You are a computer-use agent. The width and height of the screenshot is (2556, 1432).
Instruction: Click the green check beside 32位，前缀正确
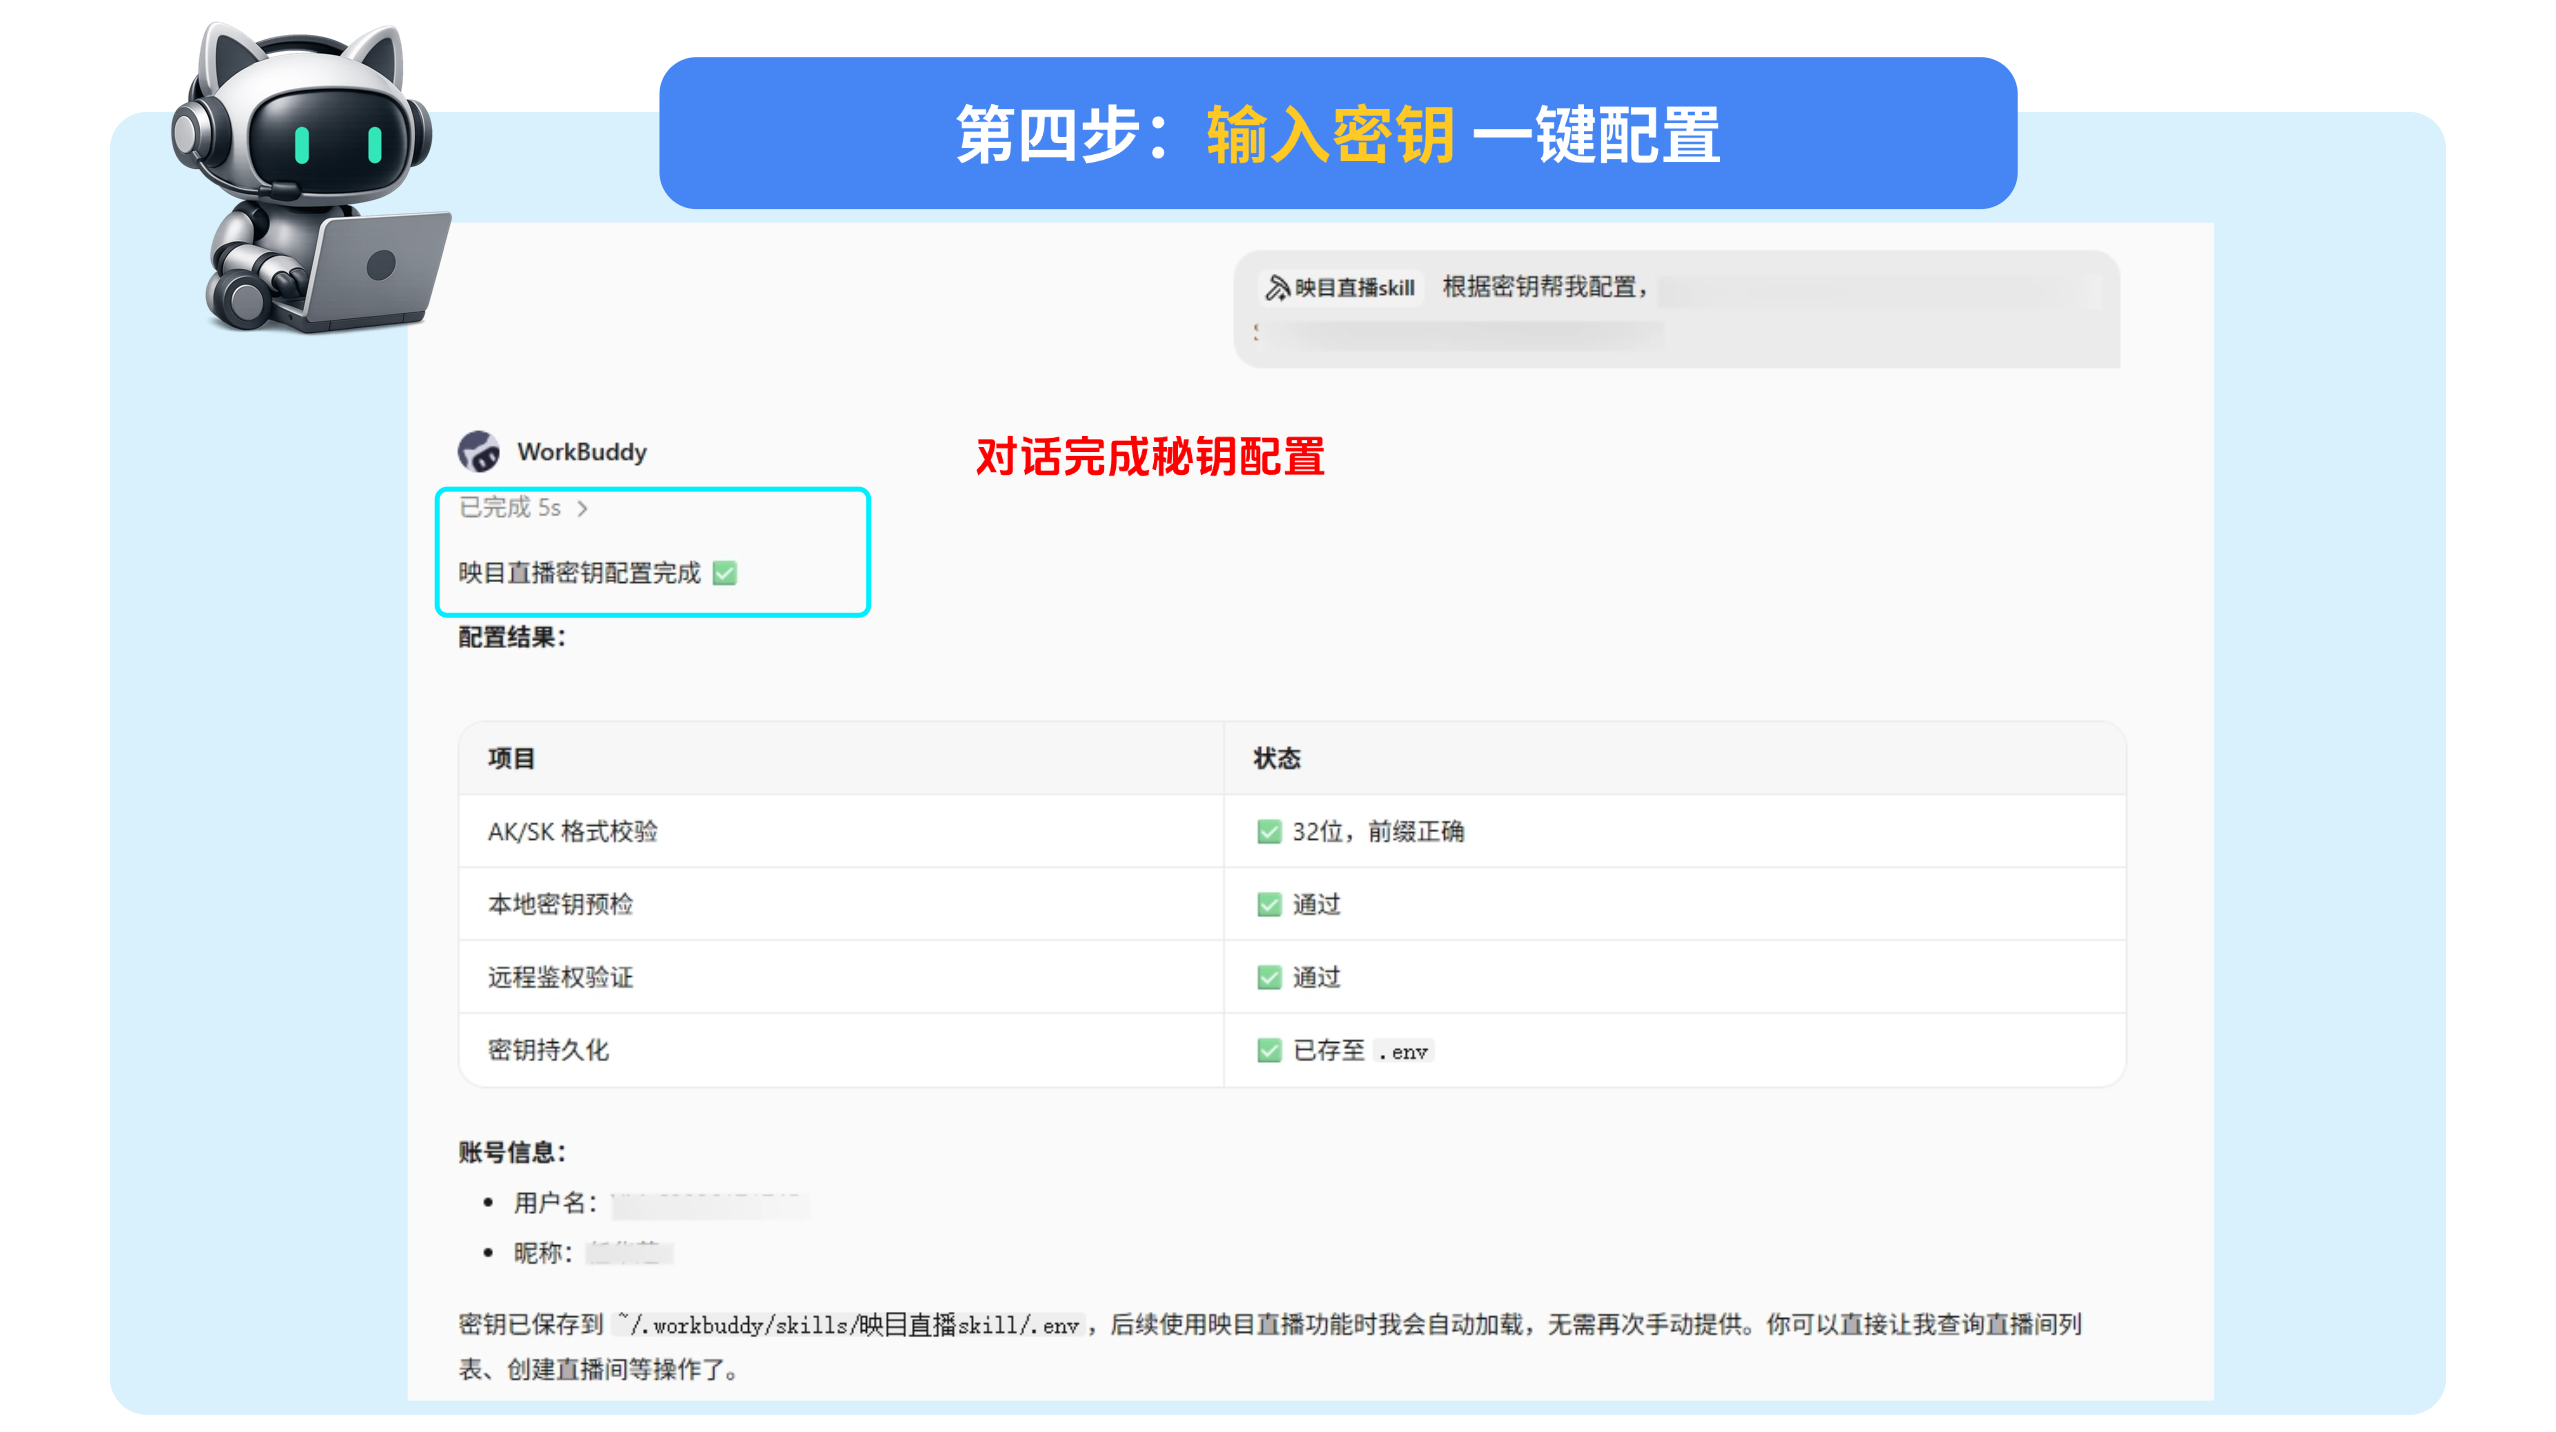point(1269,832)
